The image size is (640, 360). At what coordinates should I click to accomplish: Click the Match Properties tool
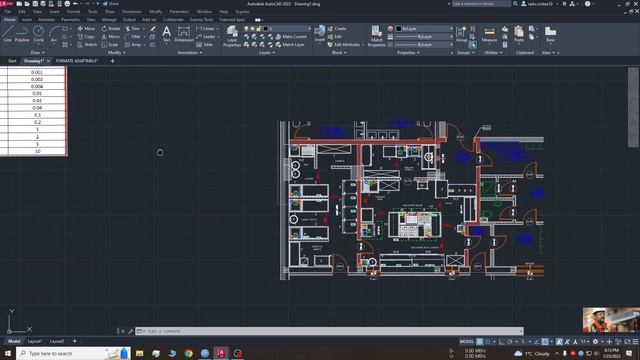pyautogui.click(x=376, y=36)
